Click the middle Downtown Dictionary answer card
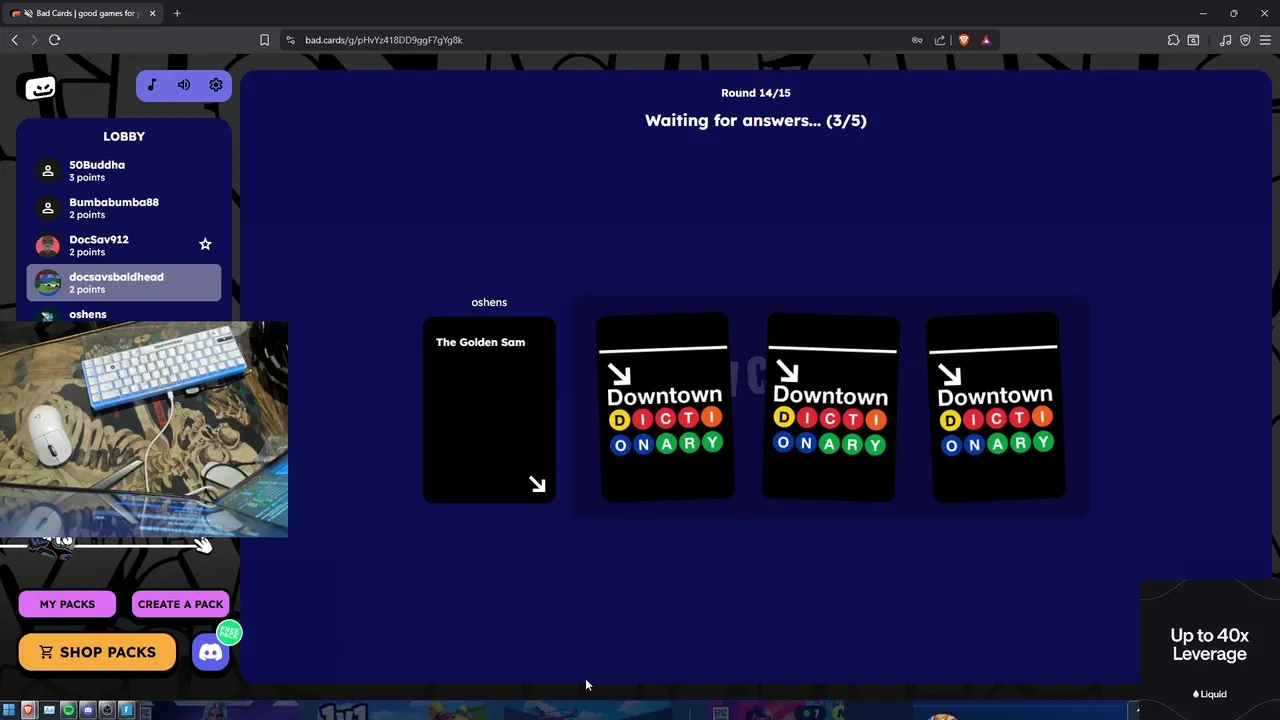Screen dimensions: 1280x720 tap(831, 407)
